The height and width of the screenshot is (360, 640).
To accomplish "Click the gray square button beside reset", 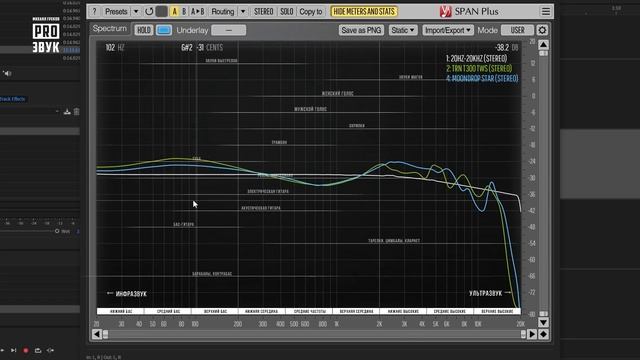I will pyautogui.click(x=162, y=11).
